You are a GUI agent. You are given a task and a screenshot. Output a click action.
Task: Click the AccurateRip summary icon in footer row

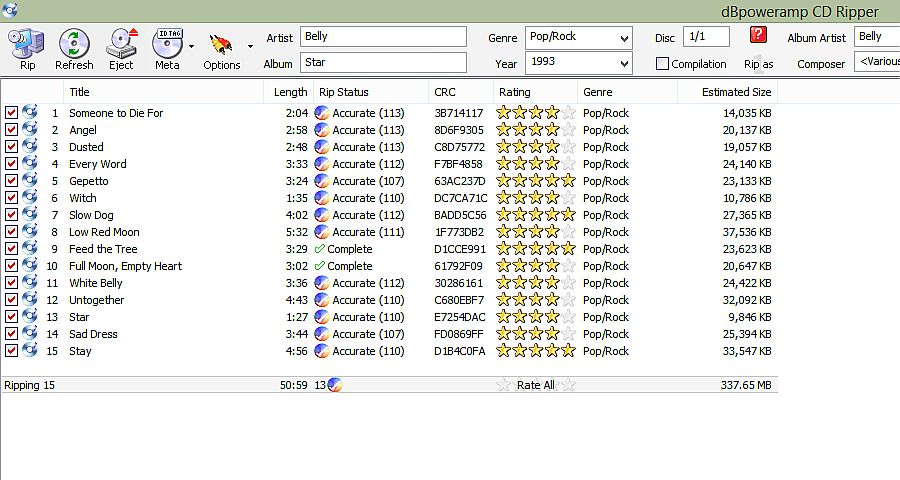[335, 385]
